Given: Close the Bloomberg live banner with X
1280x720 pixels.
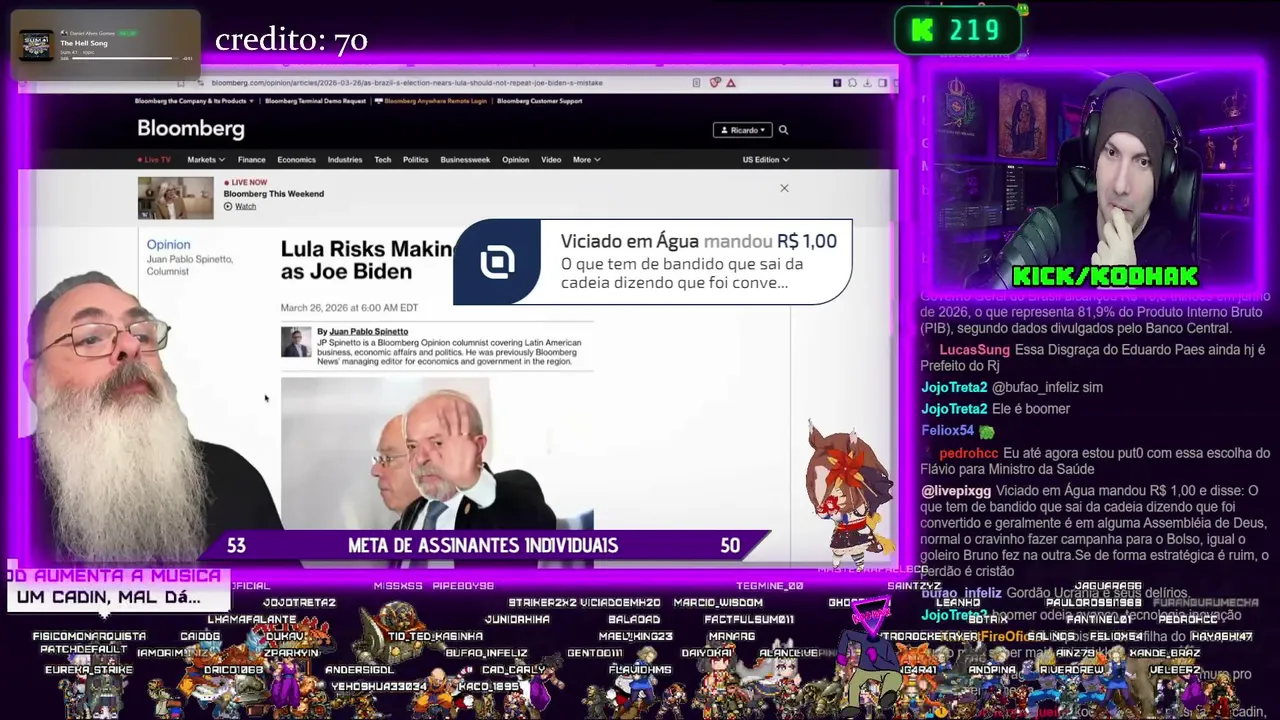Looking at the screenshot, I should (784, 188).
